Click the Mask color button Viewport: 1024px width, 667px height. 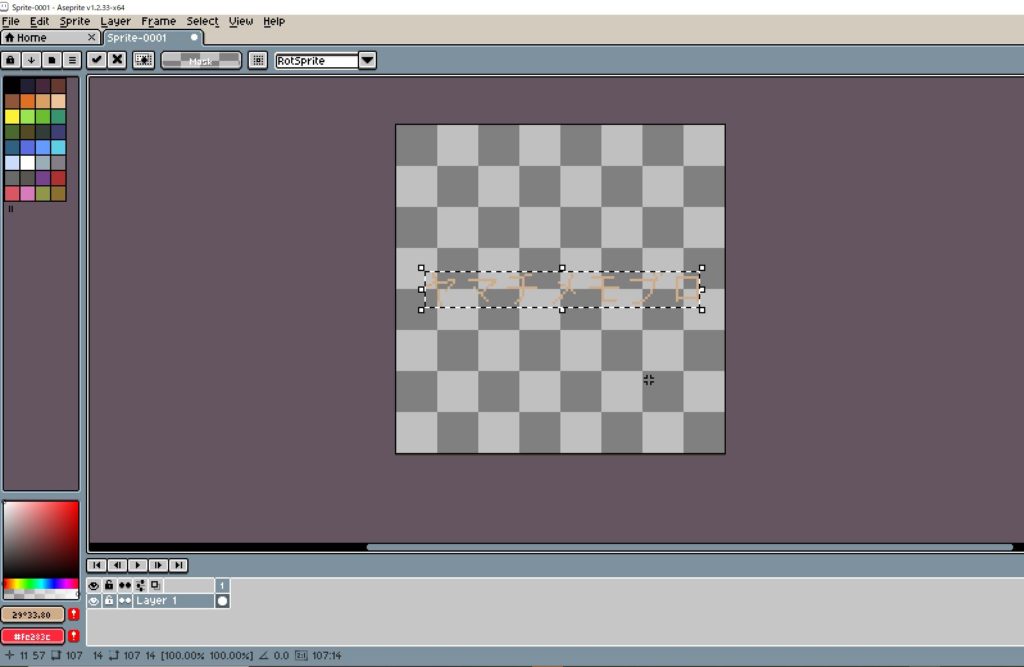point(201,60)
